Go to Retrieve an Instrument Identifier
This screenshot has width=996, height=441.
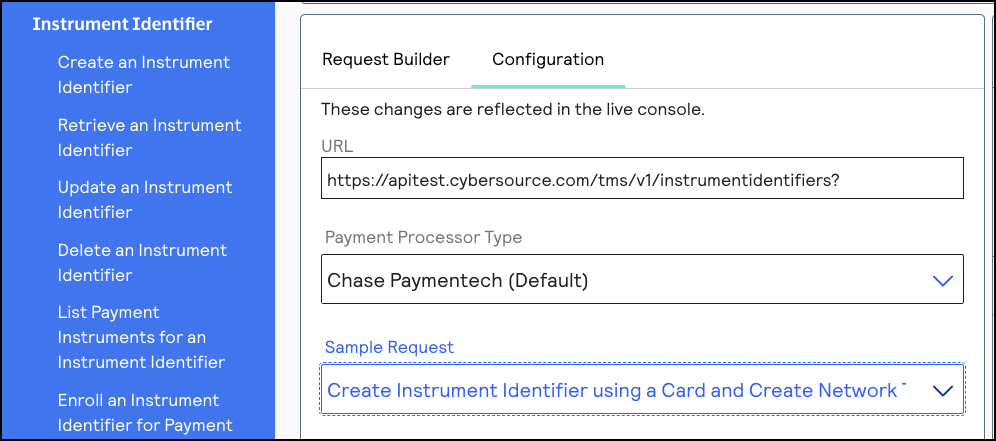coord(149,138)
